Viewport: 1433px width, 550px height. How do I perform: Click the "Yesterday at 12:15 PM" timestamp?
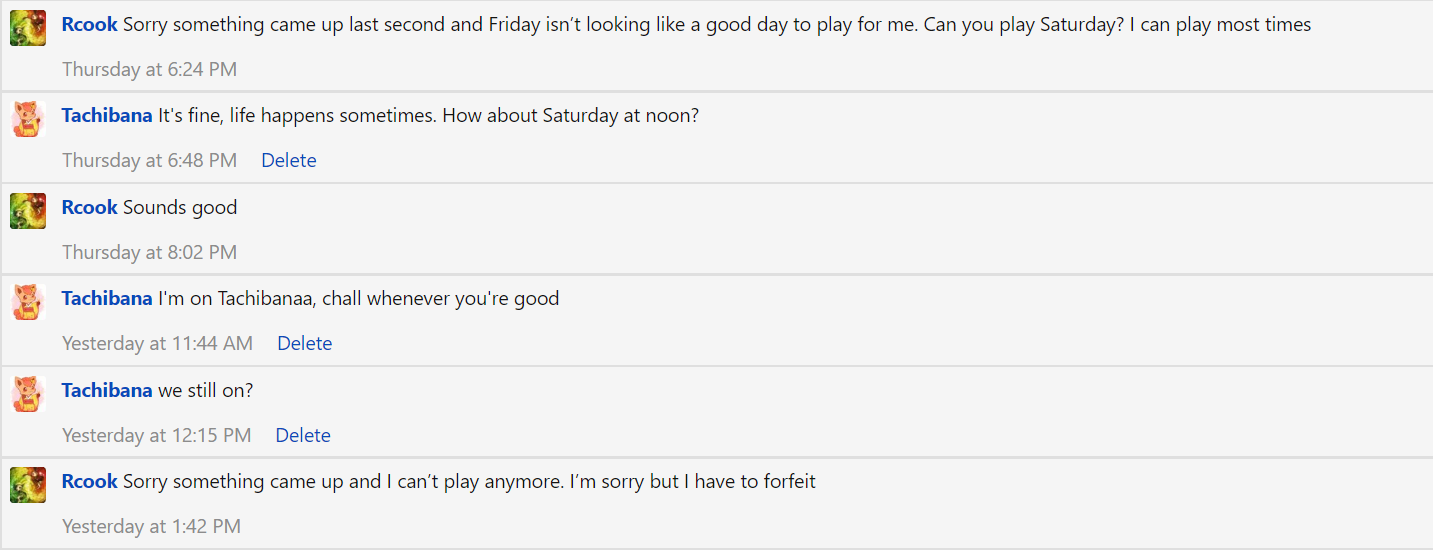(156, 435)
